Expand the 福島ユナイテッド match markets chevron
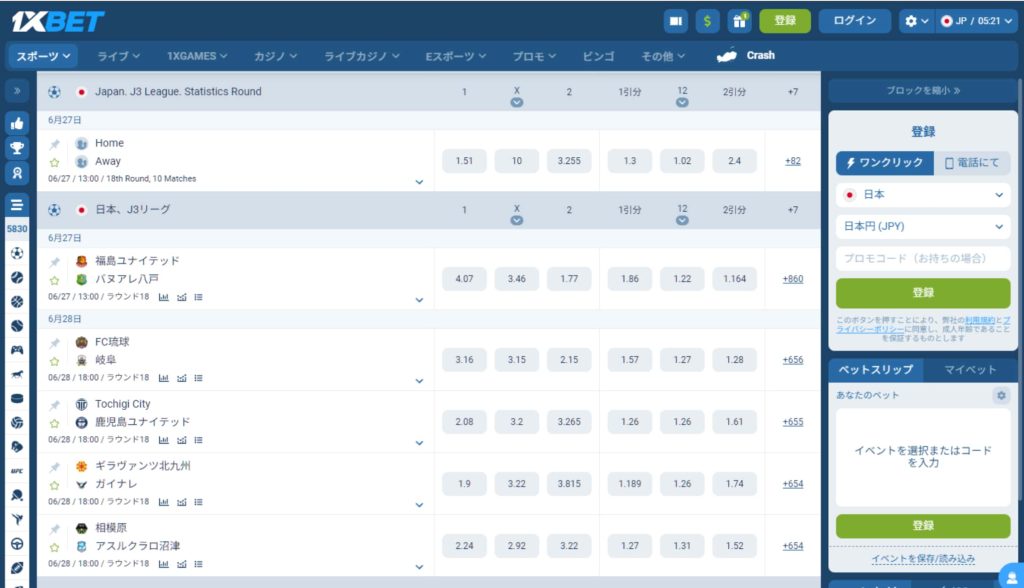The width and height of the screenshot is (1024, 588). (x=419, y=300)
